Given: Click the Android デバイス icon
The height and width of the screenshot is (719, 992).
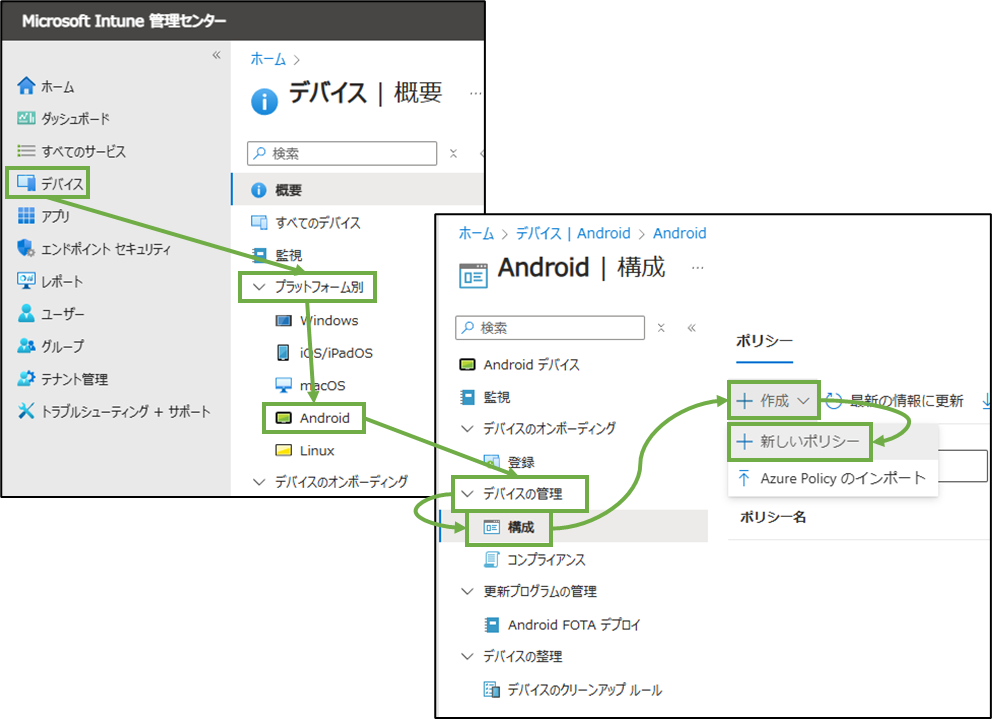Looking at the screenshot, I should pos(467,365).
